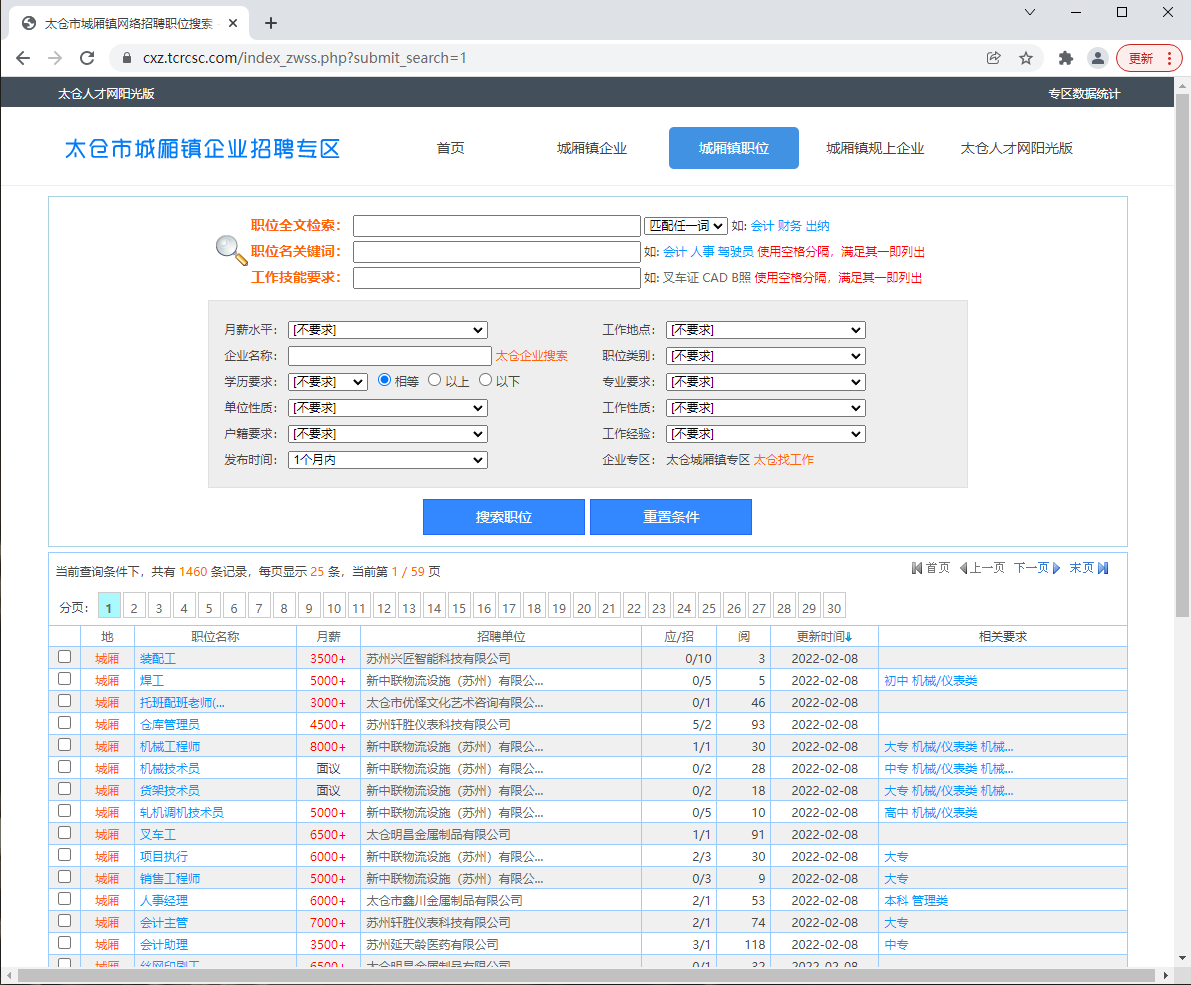
Task: Click the 重置条件 button
Action: [x=670, y=517]
